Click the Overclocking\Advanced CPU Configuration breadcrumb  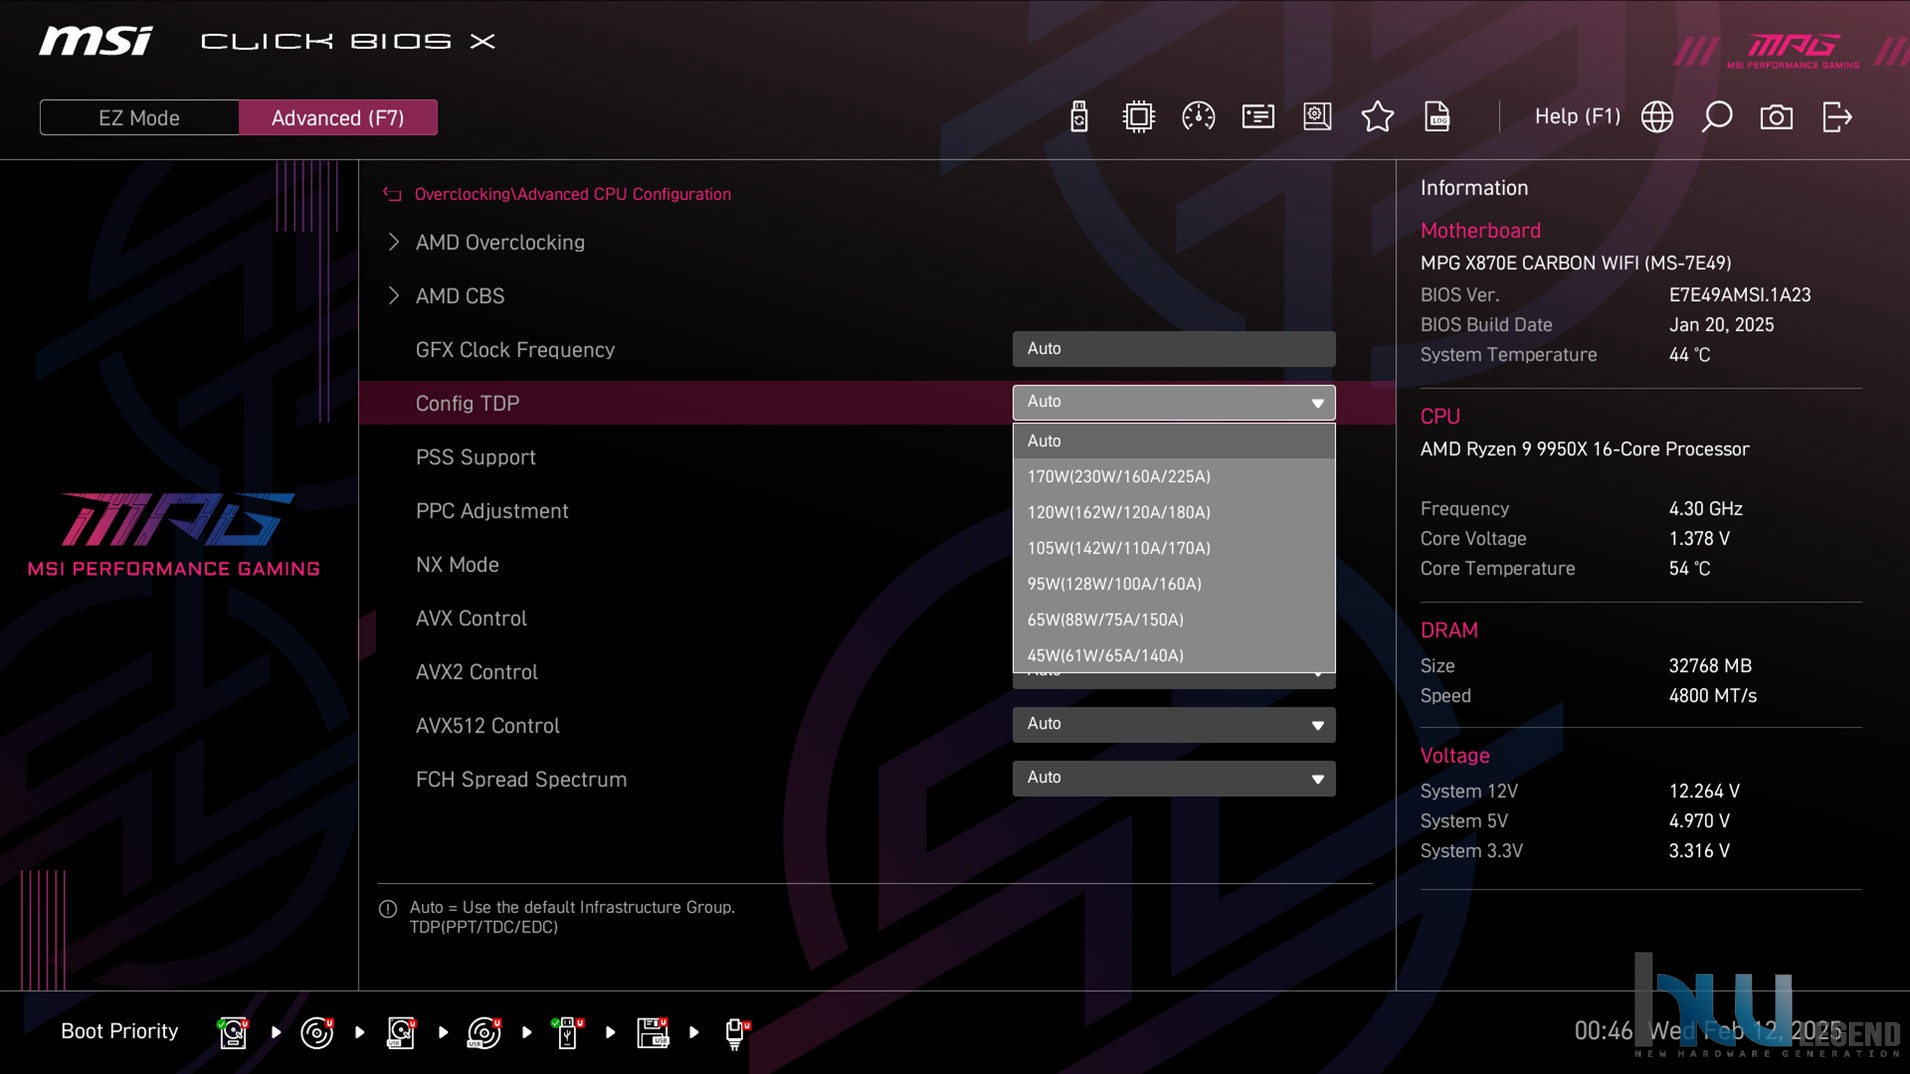pyautogui.click(x=572, y=194)
